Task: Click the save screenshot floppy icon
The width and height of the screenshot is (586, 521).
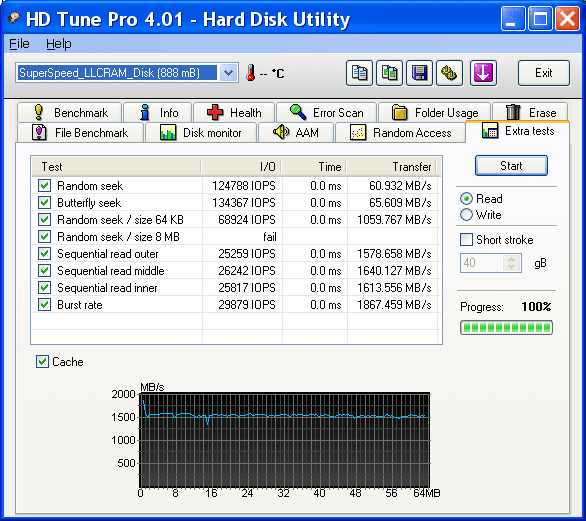Action: pos(419,73)
